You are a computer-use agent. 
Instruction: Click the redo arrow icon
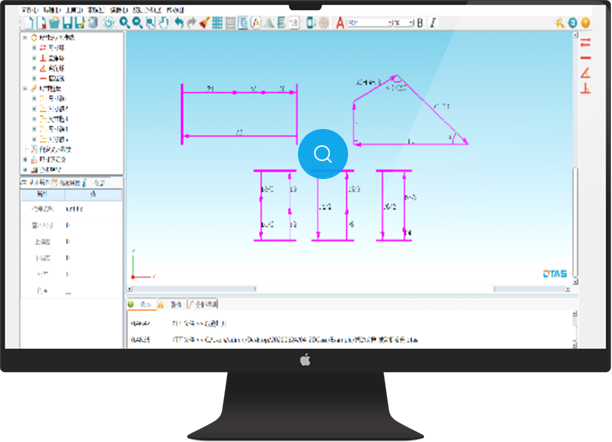tap(191, 22)
